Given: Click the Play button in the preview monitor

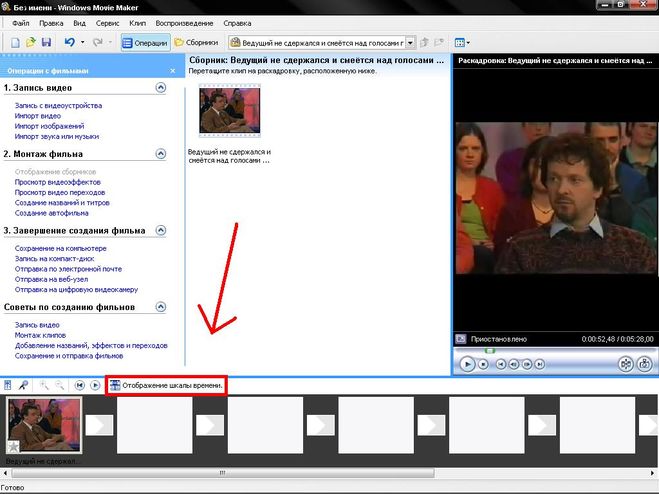Looking at the screenshot, I should click(467, 364).
